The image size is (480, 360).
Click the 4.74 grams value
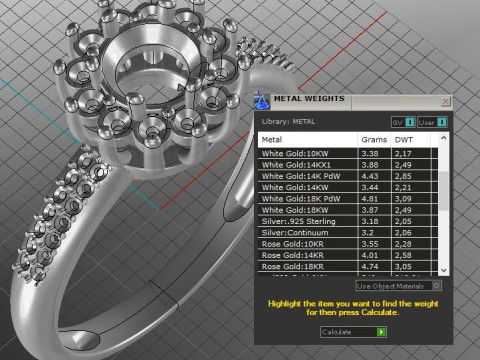click(x=370, y=267)
